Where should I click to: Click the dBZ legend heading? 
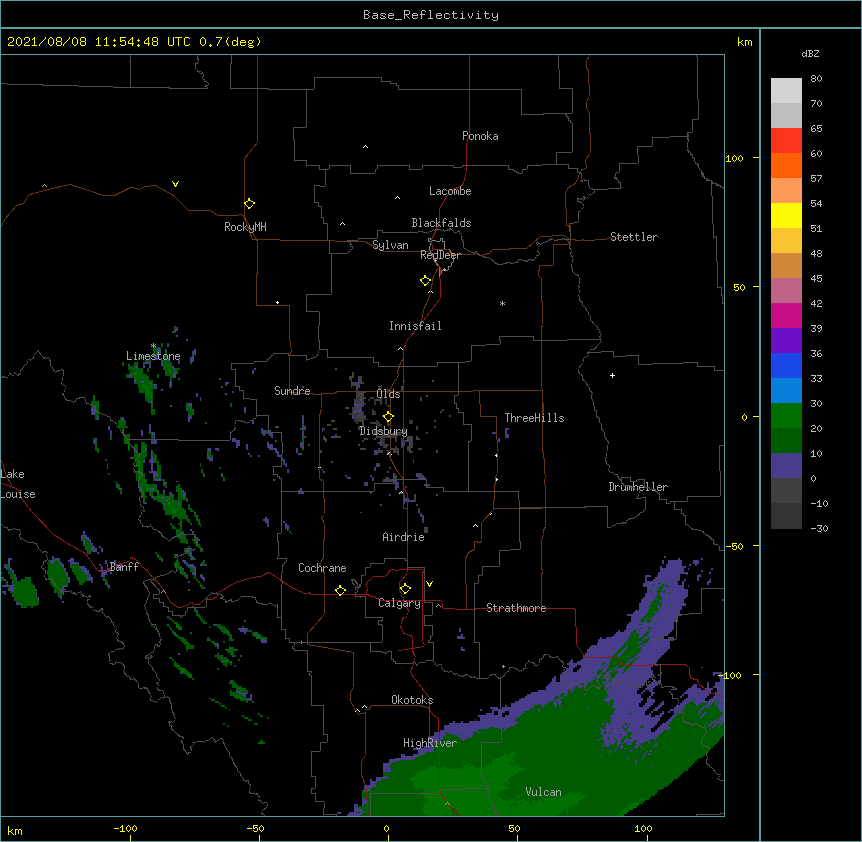coord(810,54)
